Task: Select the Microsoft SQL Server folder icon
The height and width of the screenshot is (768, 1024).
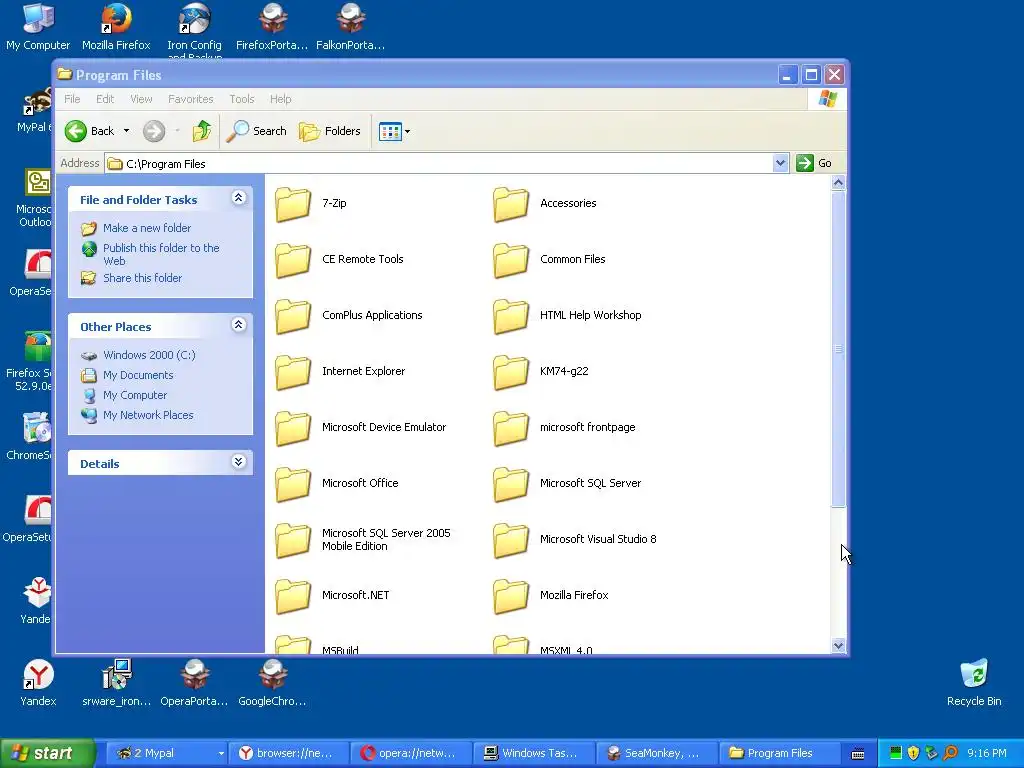Action: 511,484
